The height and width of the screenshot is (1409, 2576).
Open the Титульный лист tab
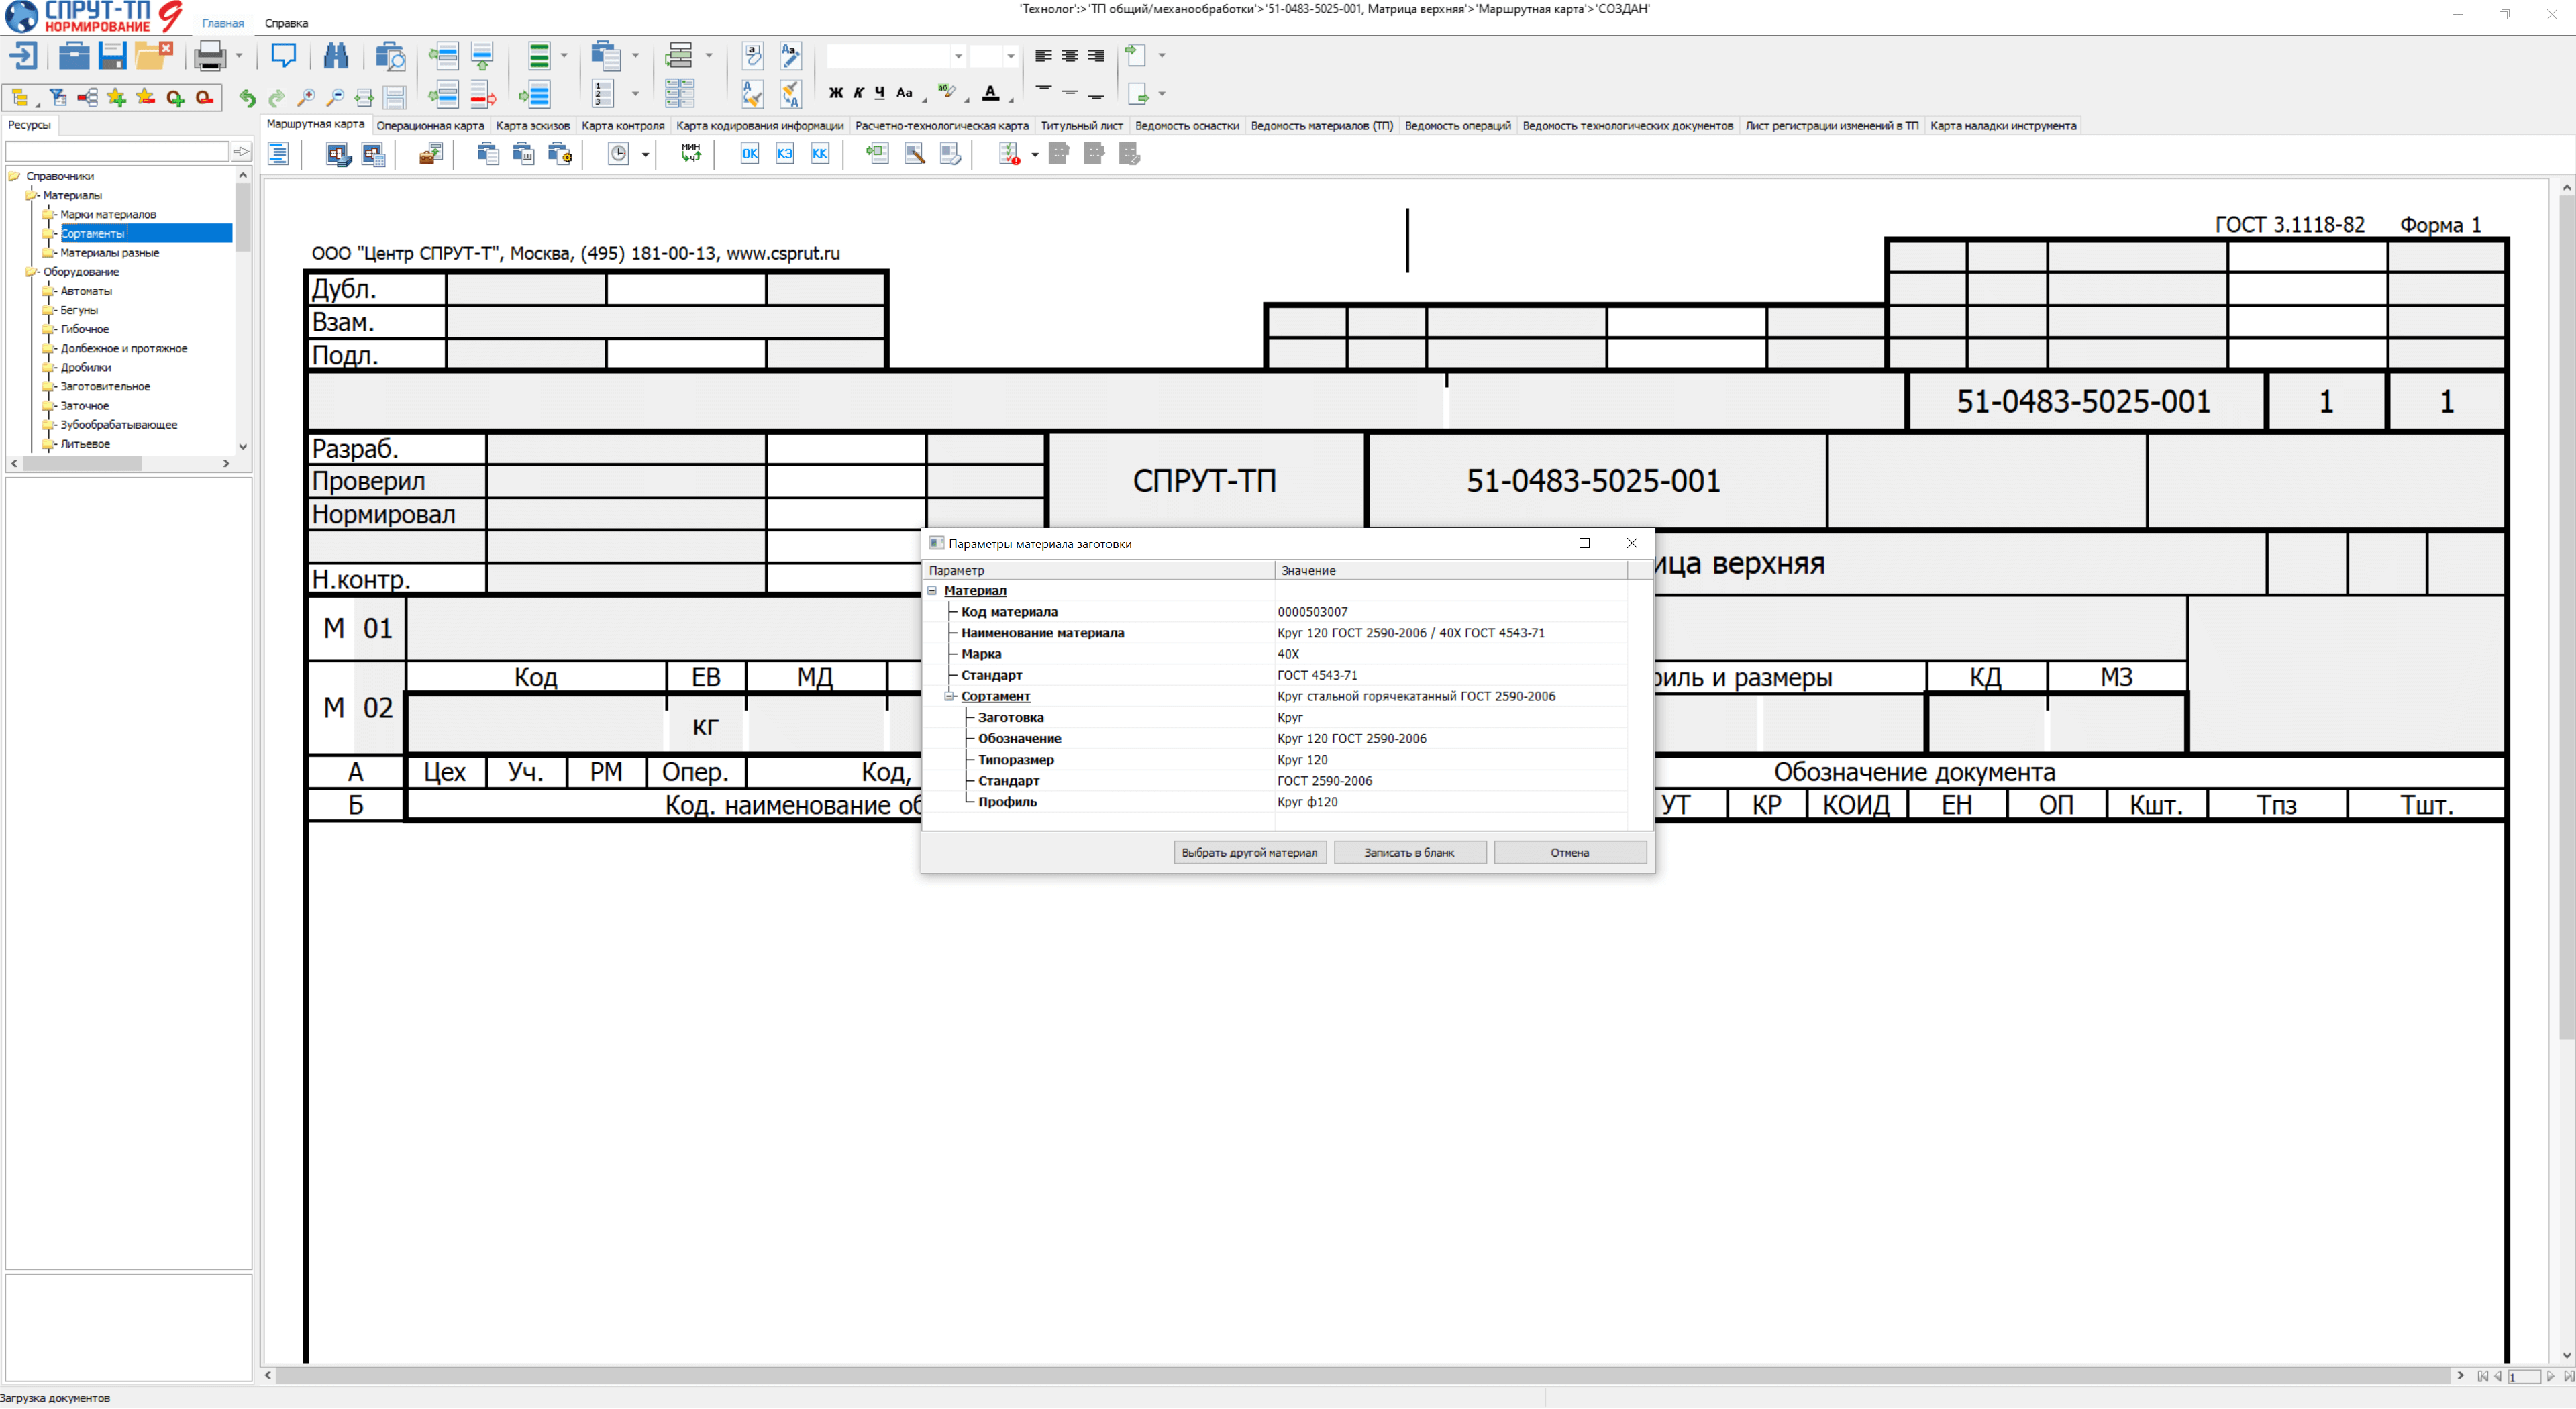(1082, 126)
